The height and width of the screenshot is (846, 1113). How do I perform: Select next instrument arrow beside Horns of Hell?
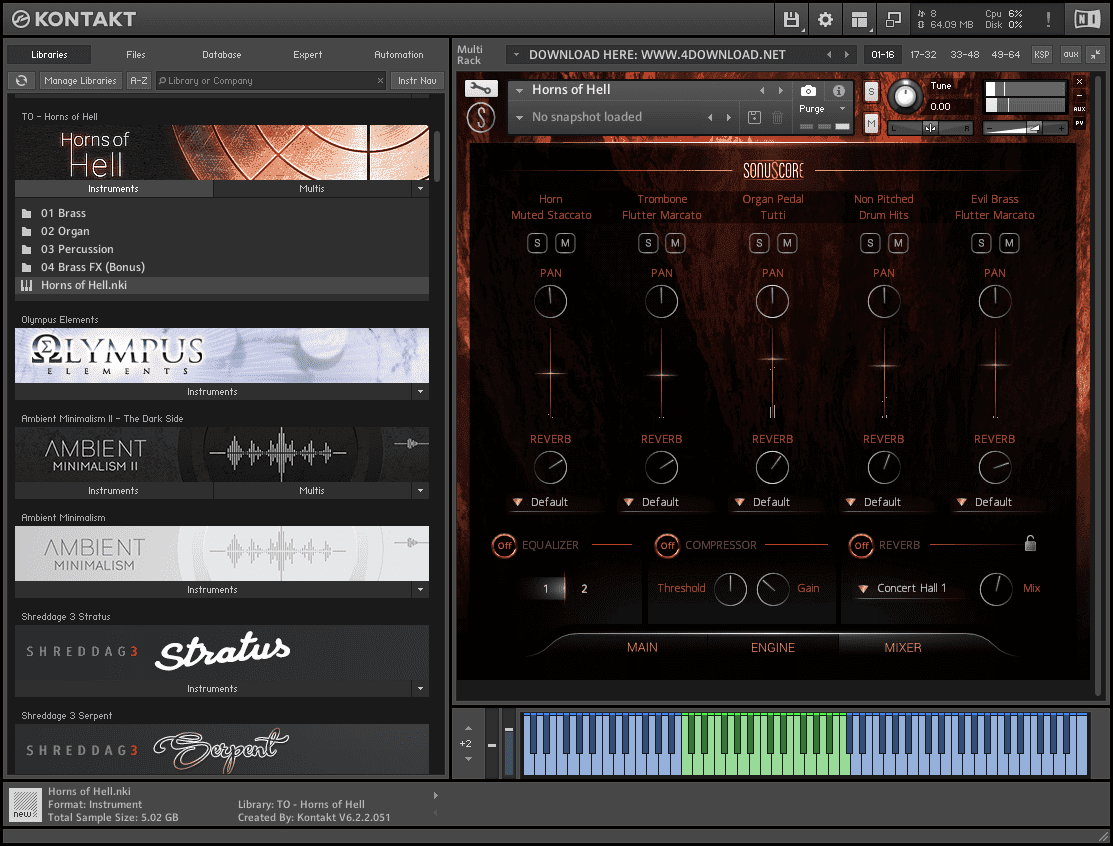[x=781, y=90]
